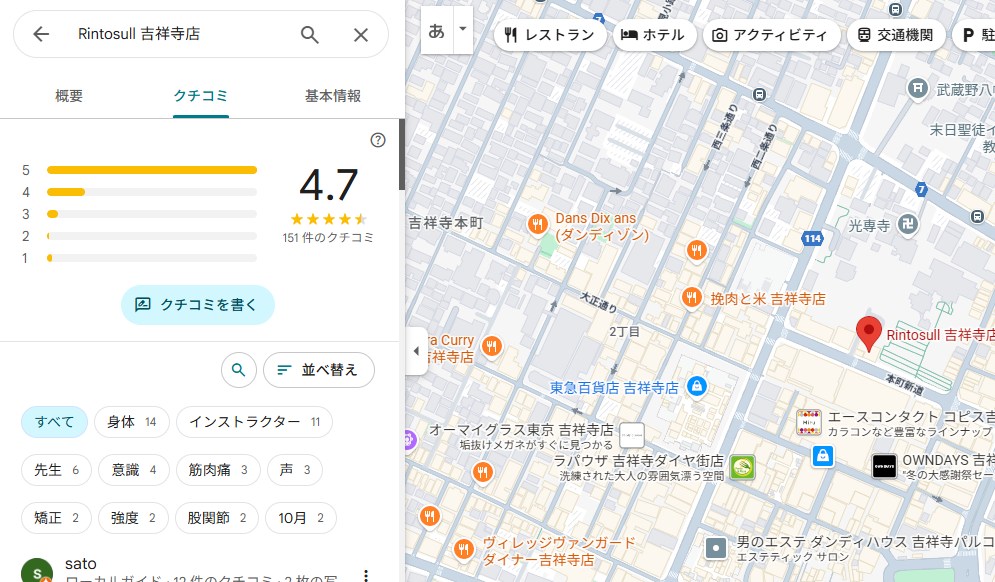Screen dimensions: 995x582
Task: Select the 東急百貨店 吉祥寺店 shopping marker
Action: [x=698, y=386]
